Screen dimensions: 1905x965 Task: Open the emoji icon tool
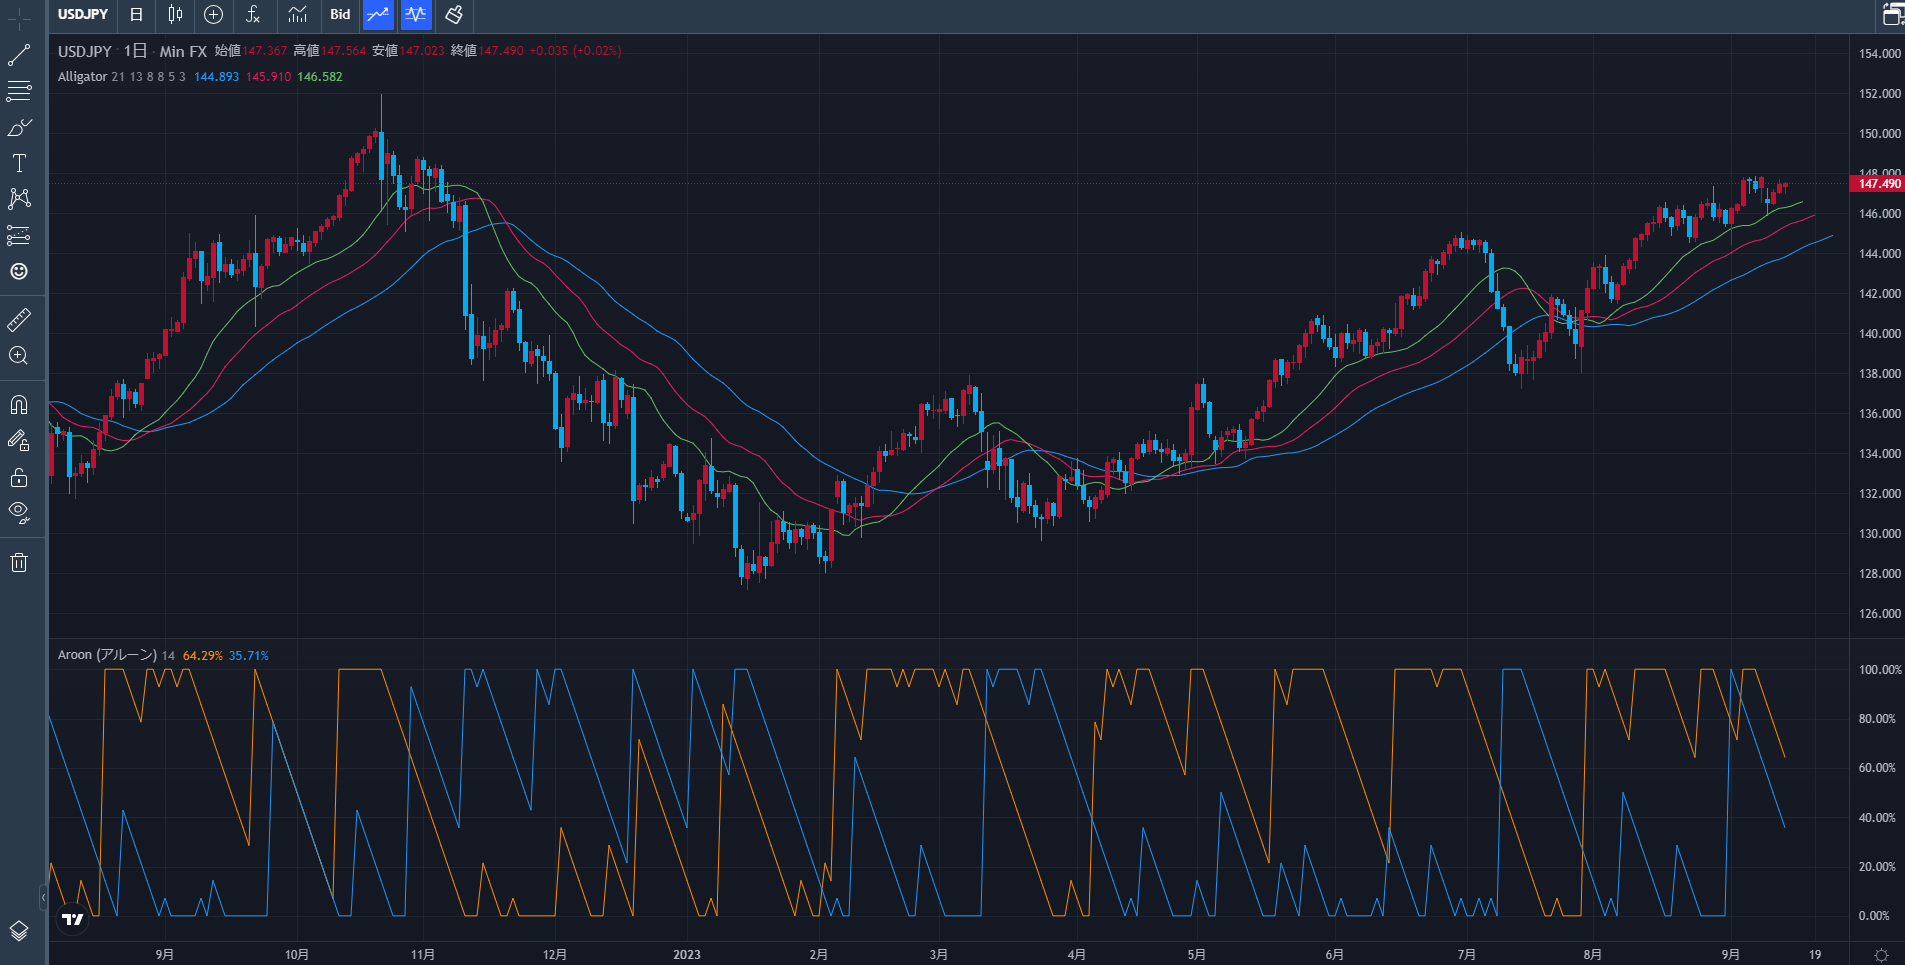point(19,272)
